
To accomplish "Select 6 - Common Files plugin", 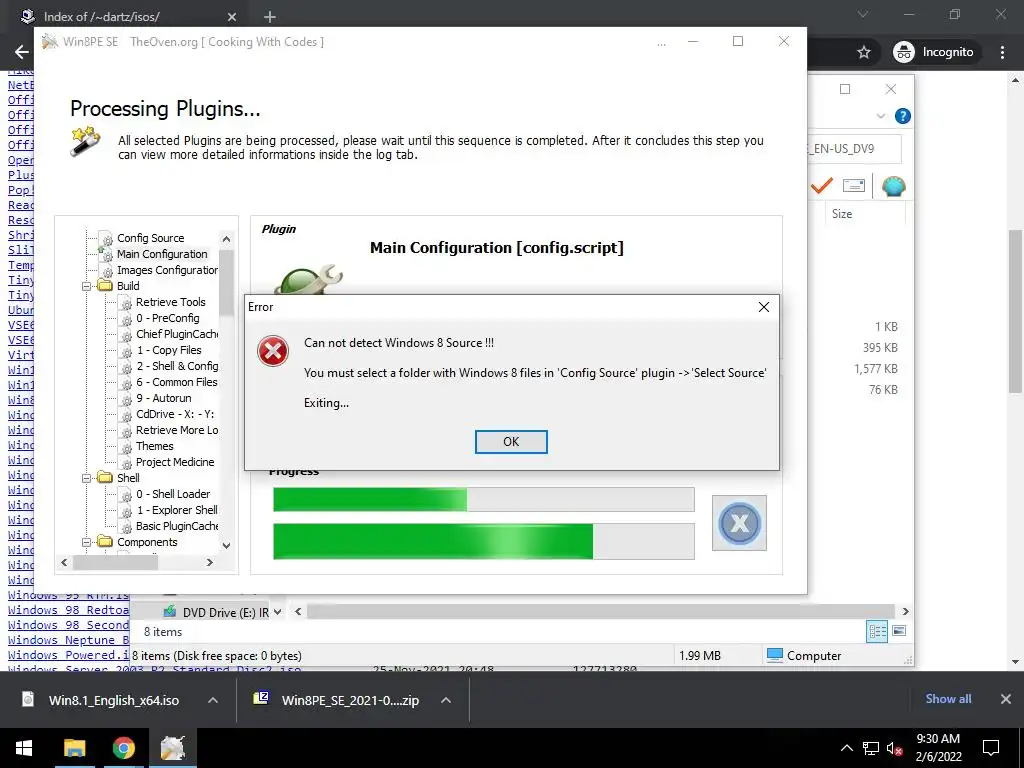I will 177,382.
